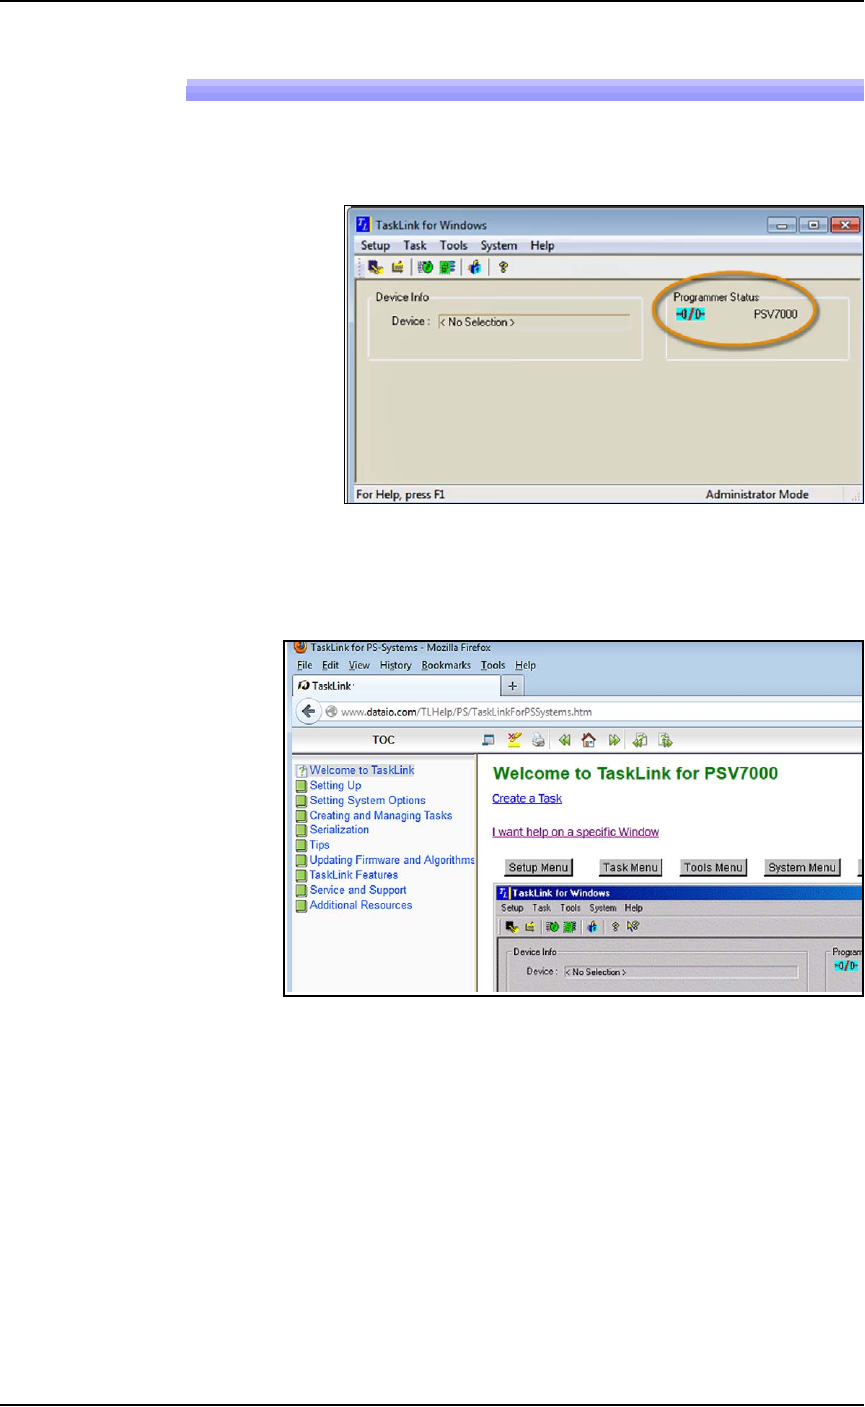Viewport: 865px width, 1407px height.
Task: Open the Setting System Options topic
Action: pos(367,801)
